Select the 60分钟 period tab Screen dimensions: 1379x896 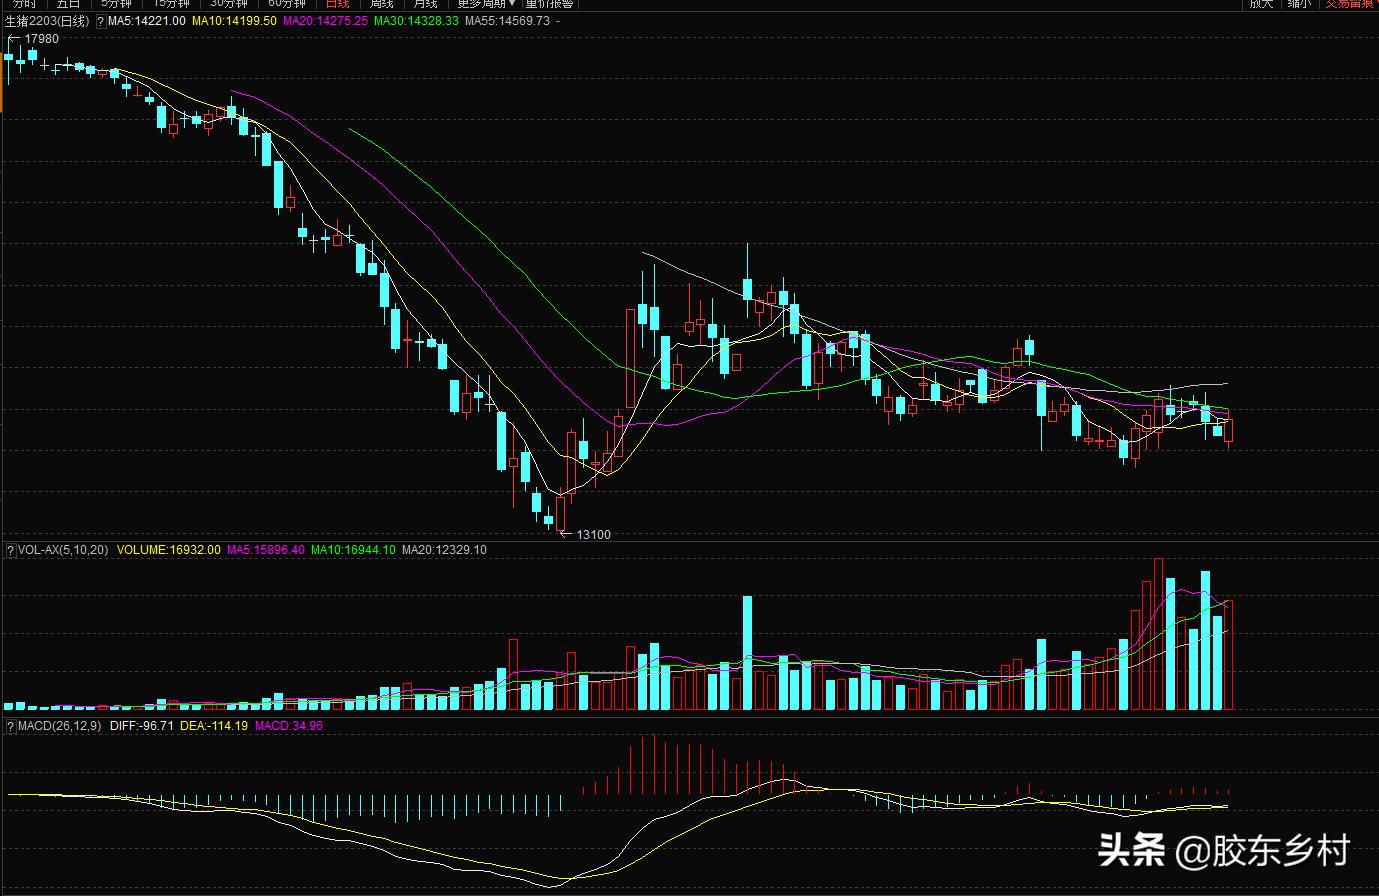click(287, 4)
